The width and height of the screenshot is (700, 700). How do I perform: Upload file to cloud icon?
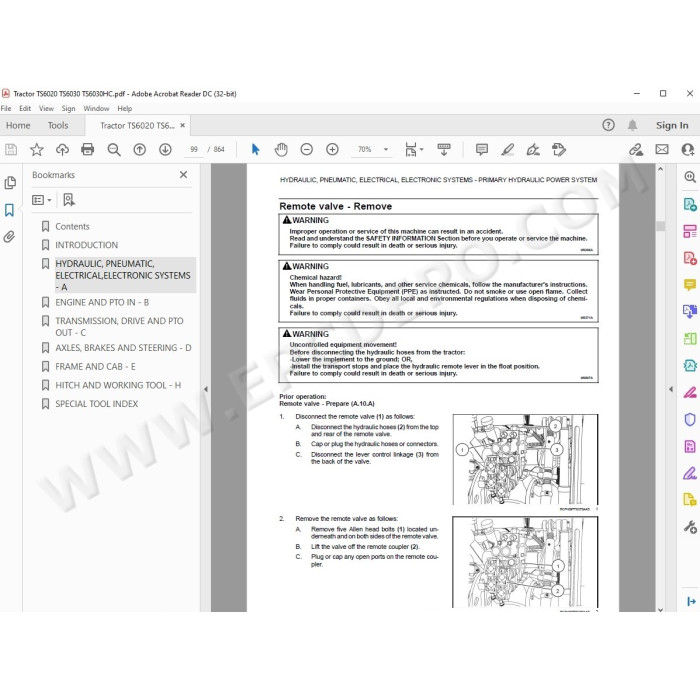click(x=62, y=149)
